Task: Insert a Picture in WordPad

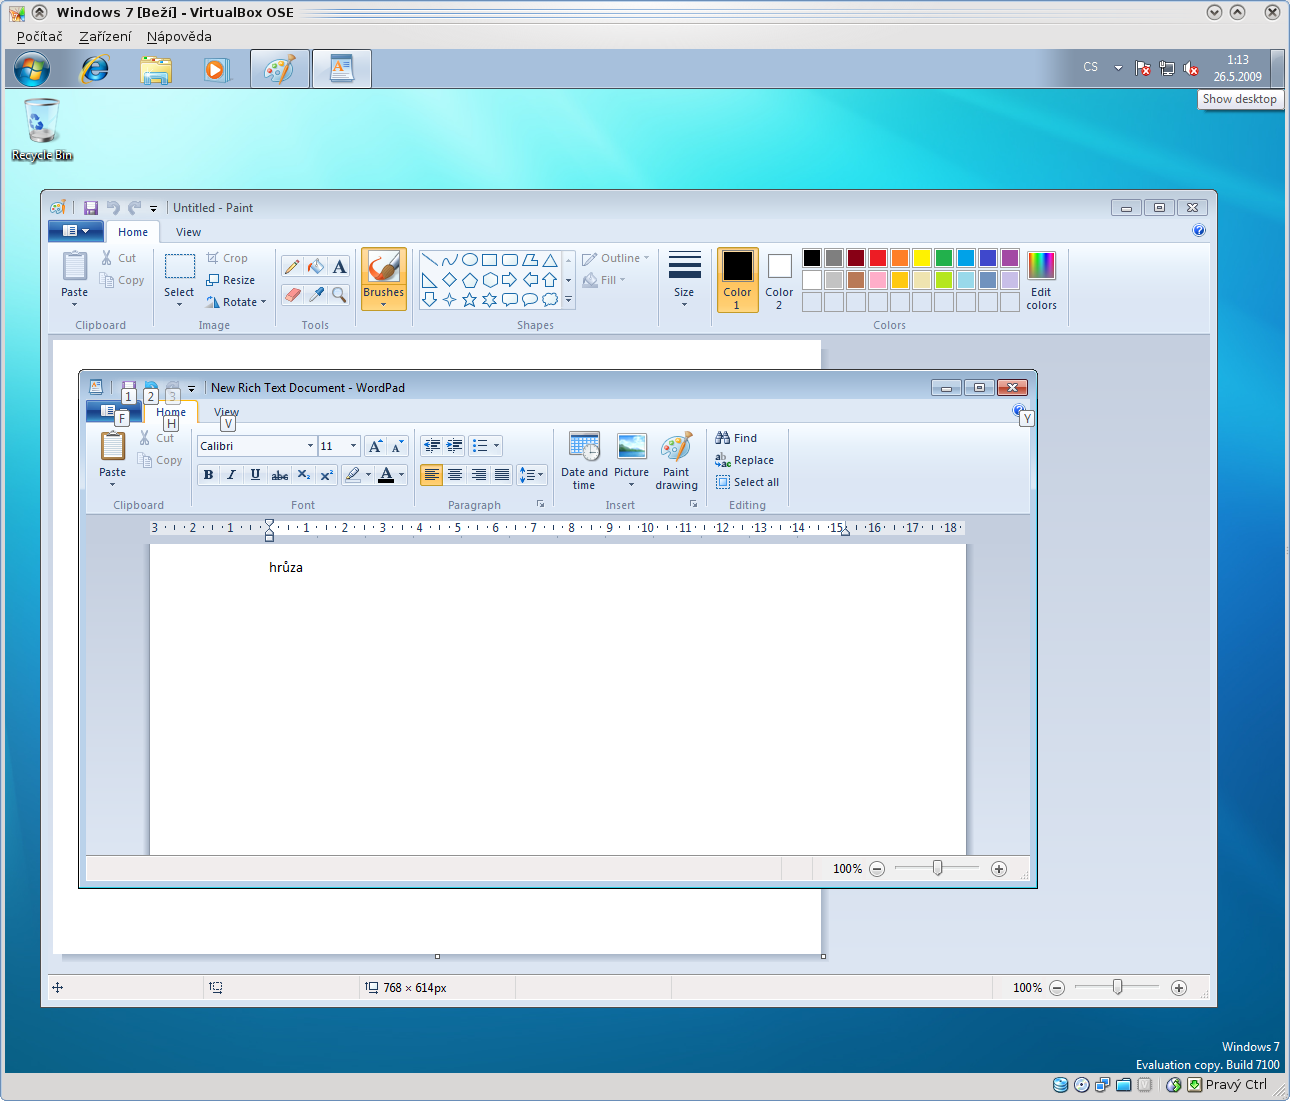Action: pos(631,461)
